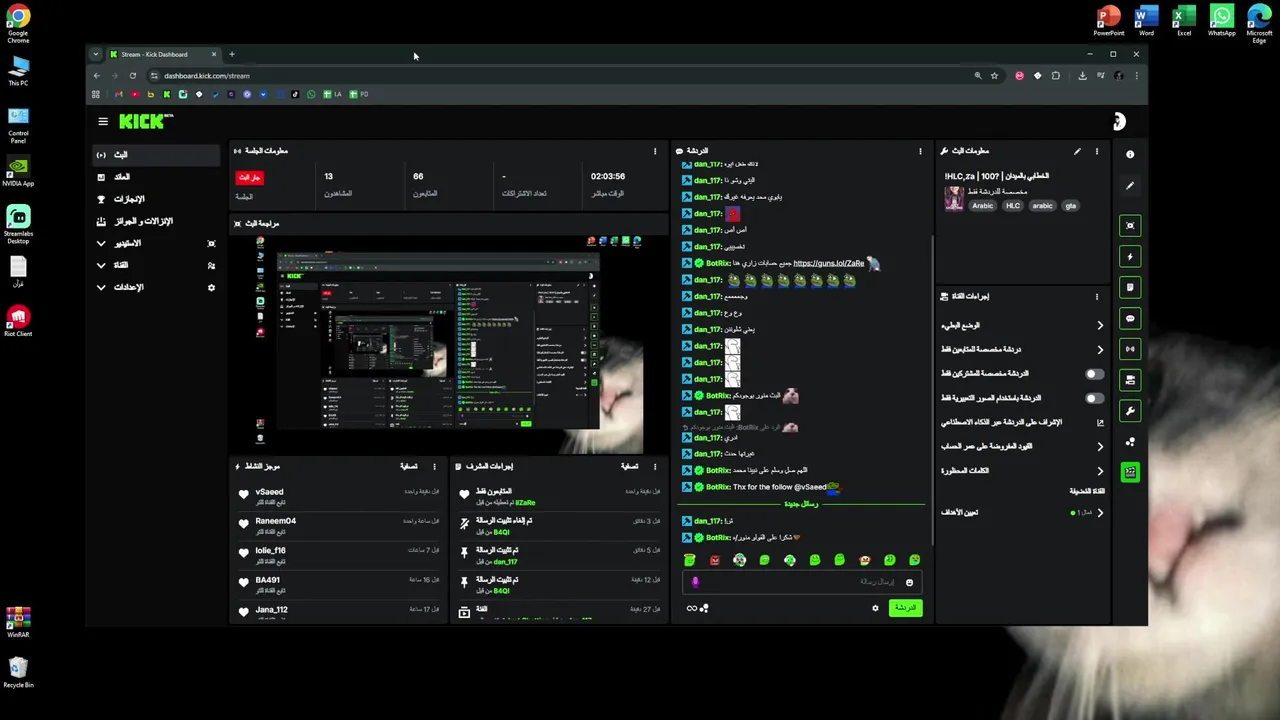This screenshot has width=1280, height=720.
Task: Open the hamburger menu beside the Kick logo
Action: pyautogui.click(x=103, y=121)
